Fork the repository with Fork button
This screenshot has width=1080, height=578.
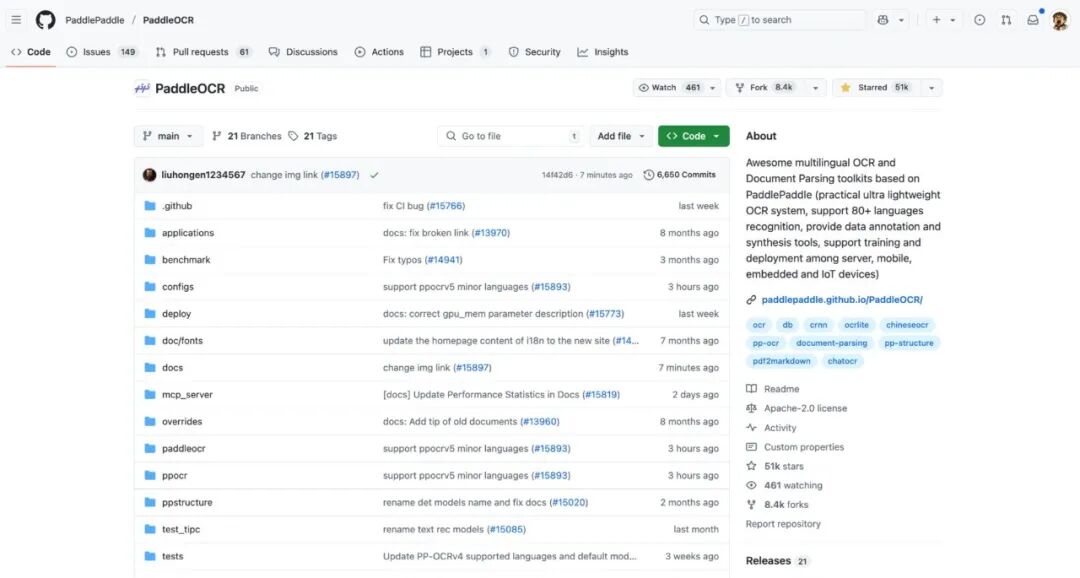765,87
